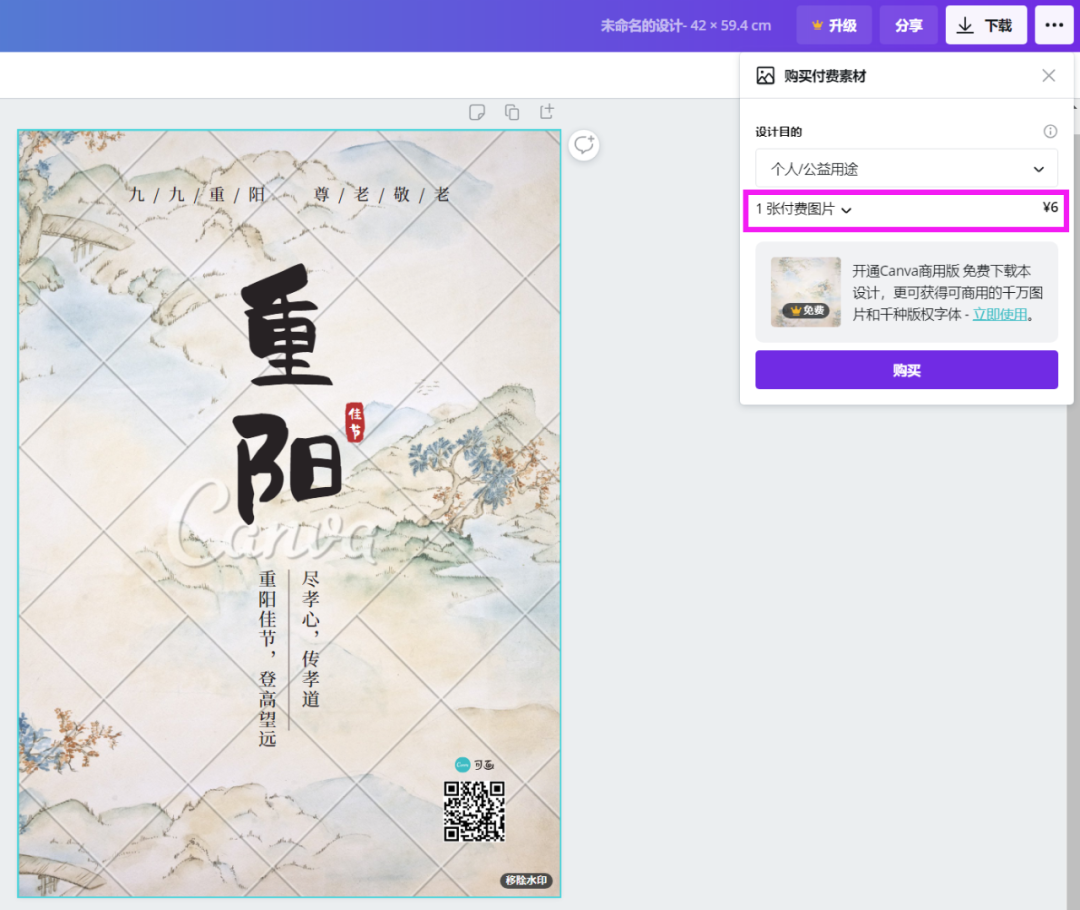Follow the 立即使用 link
This screenshot has width=1080, height=910.
[1000, 314]
